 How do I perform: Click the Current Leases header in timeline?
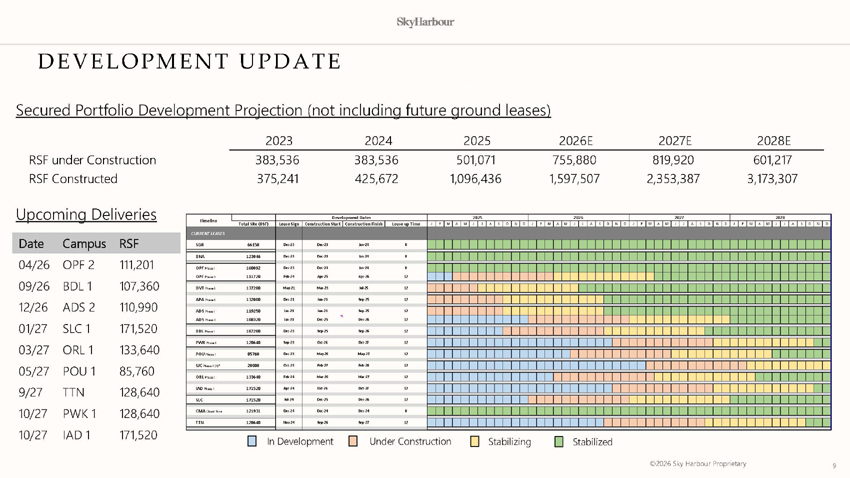pyautogui.click(x=209, y=232)
